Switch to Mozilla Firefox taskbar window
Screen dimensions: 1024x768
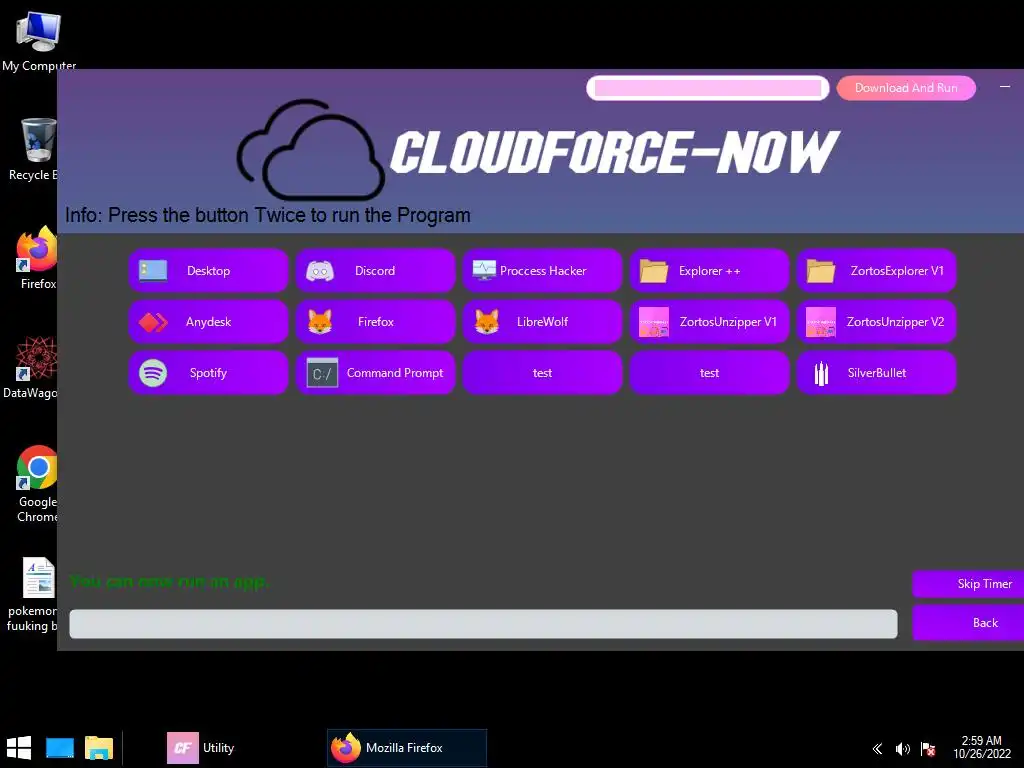[x=407, y=748]
